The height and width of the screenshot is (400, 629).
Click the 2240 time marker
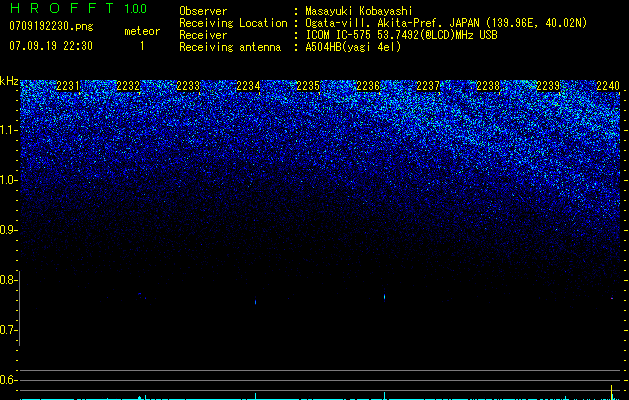coord(608,86)
